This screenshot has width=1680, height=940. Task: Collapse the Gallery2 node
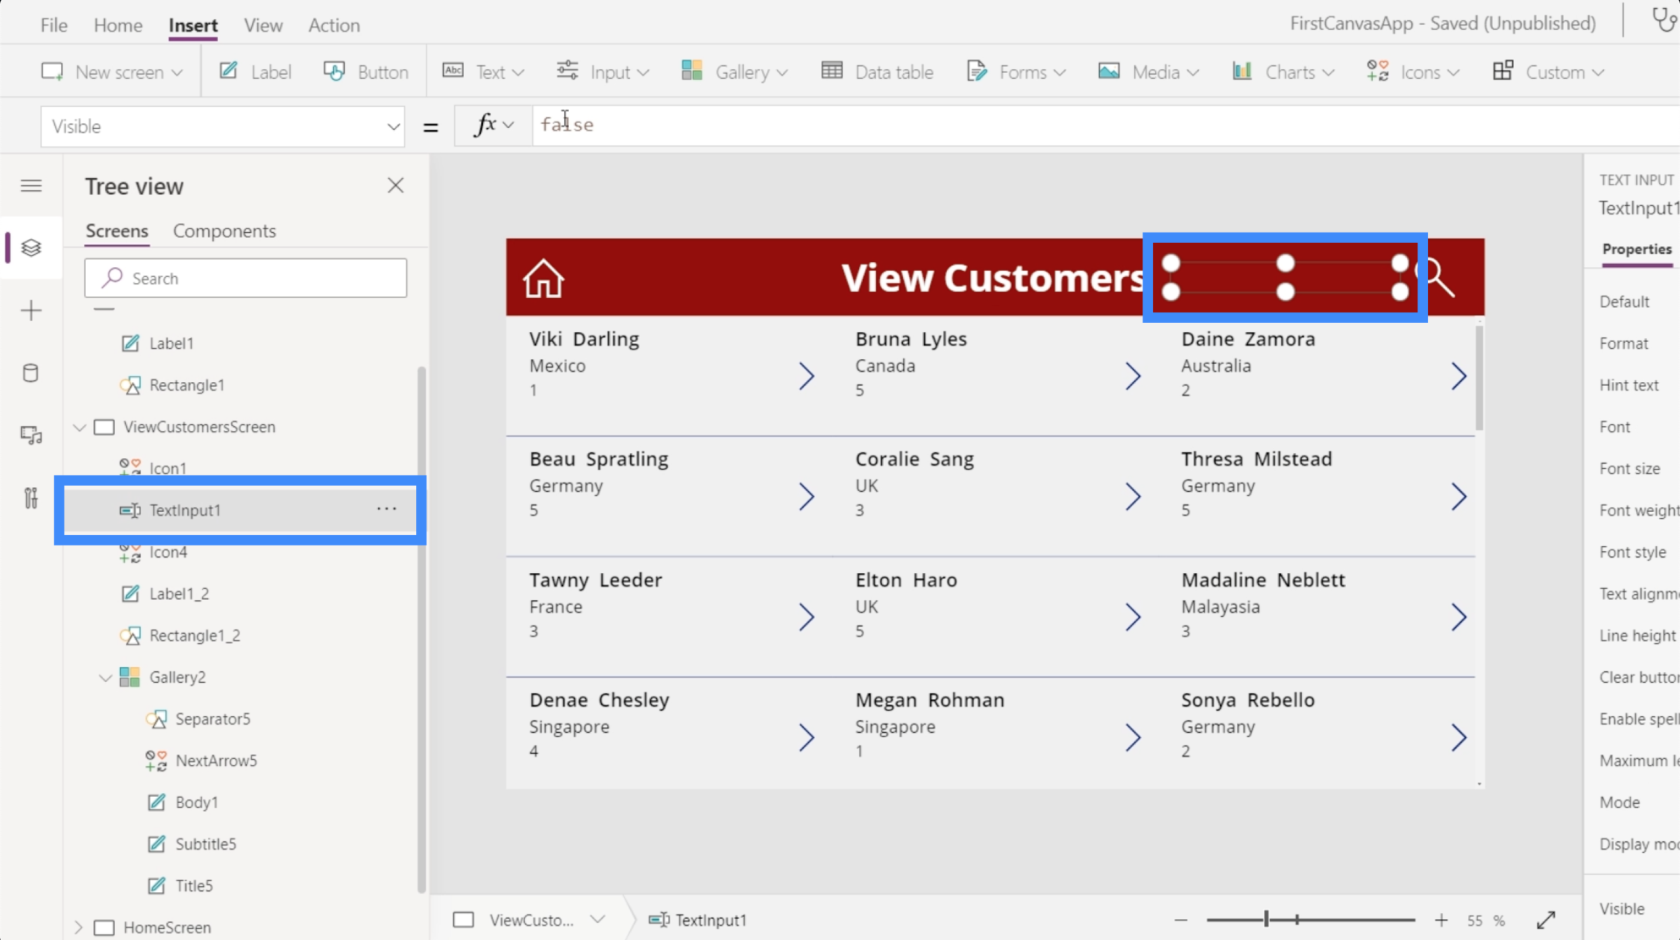click(x=105, y=678)
